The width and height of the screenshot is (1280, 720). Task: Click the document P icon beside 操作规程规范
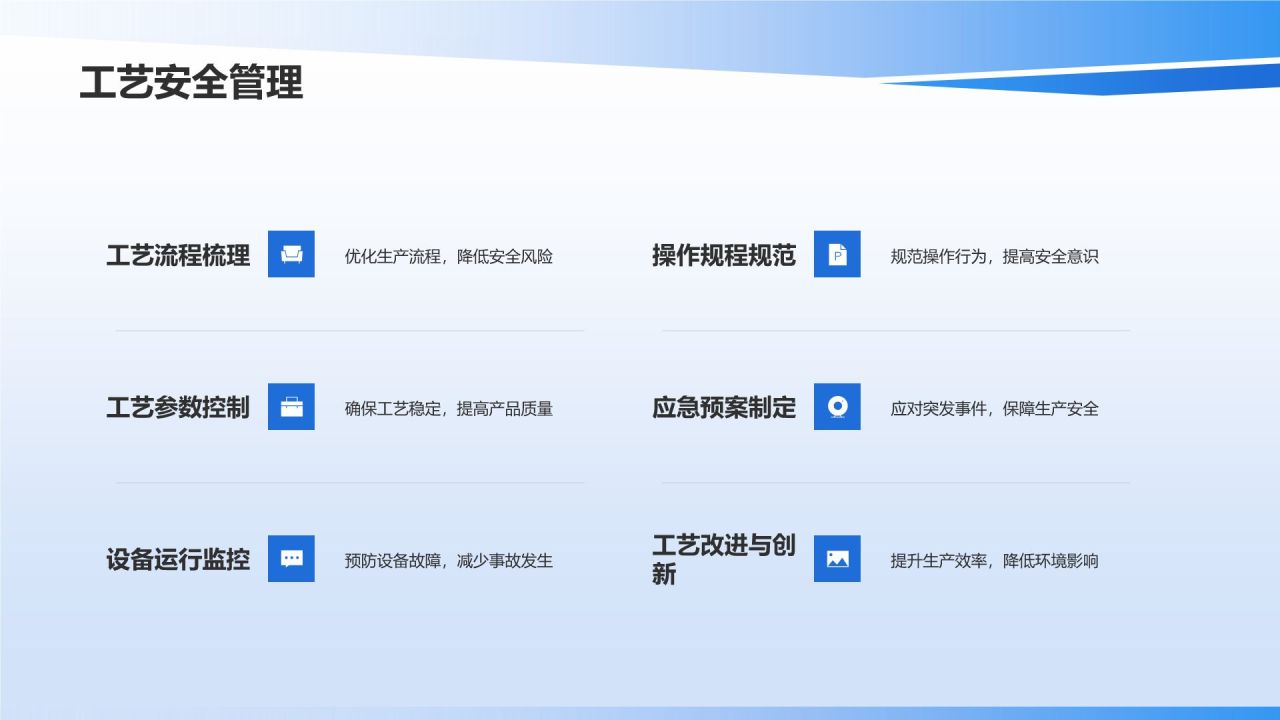coord(837,254)
